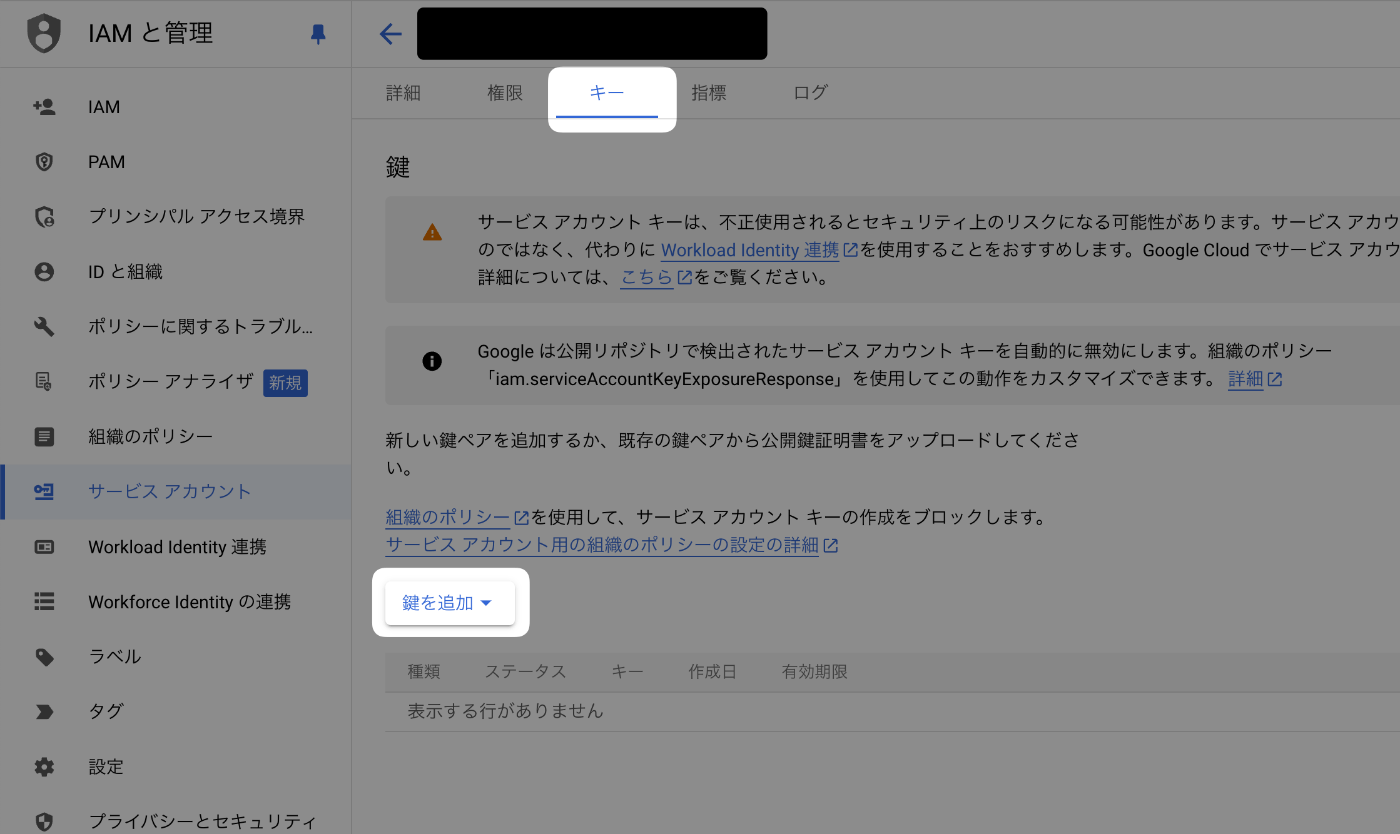This screenshot has height=834, width=1400.
Task: Click the 表示する行がありません text
Action: click(x=505, y=711)
